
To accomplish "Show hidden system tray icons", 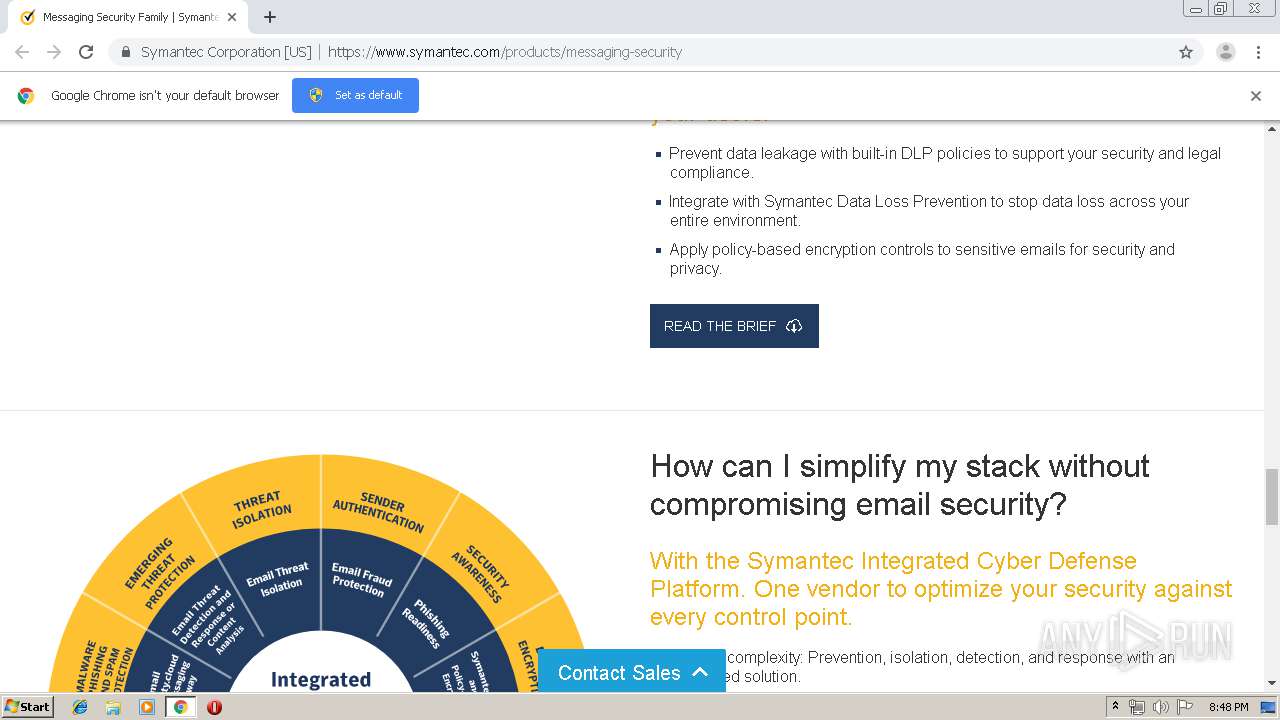I will pos(1115,707).
